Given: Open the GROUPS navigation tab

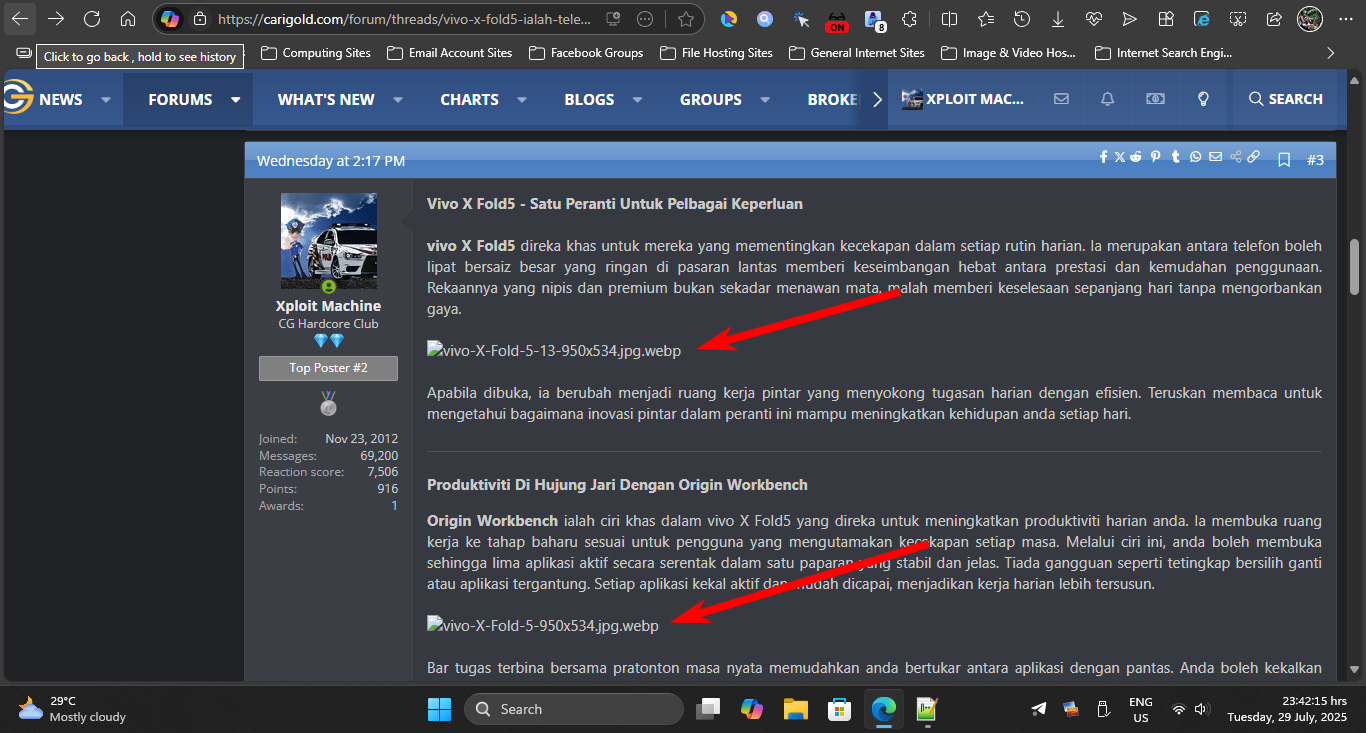Looking at the screenshot, I should (x=711, y=99).
